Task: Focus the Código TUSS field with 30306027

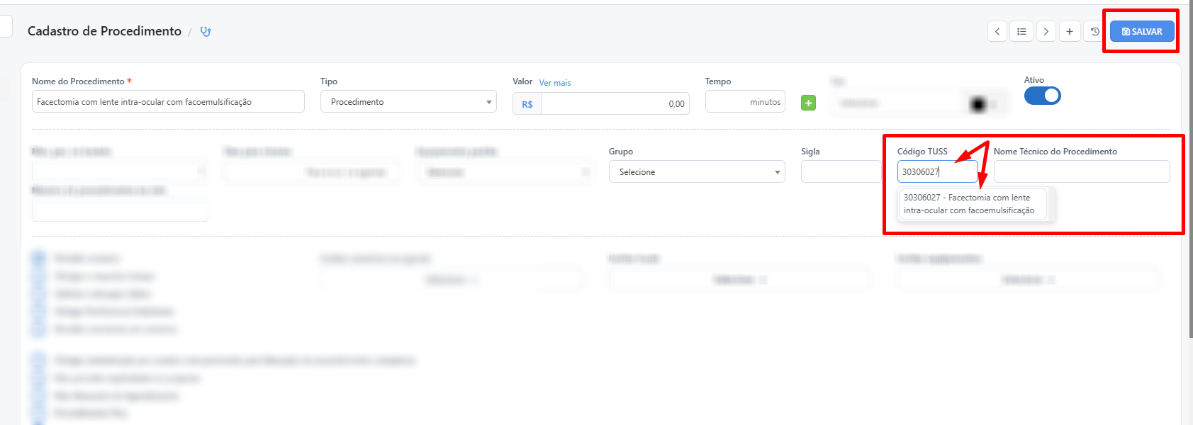Action: click(x=937, y=172)
